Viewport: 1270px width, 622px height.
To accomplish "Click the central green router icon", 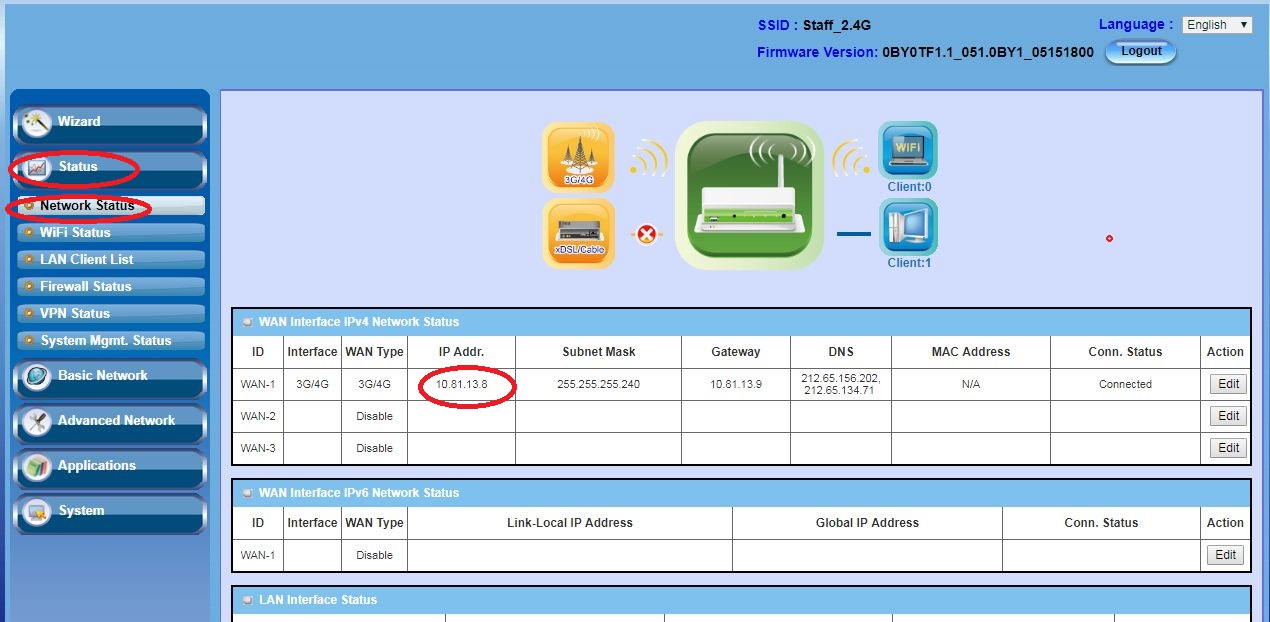I will (749, 195).
